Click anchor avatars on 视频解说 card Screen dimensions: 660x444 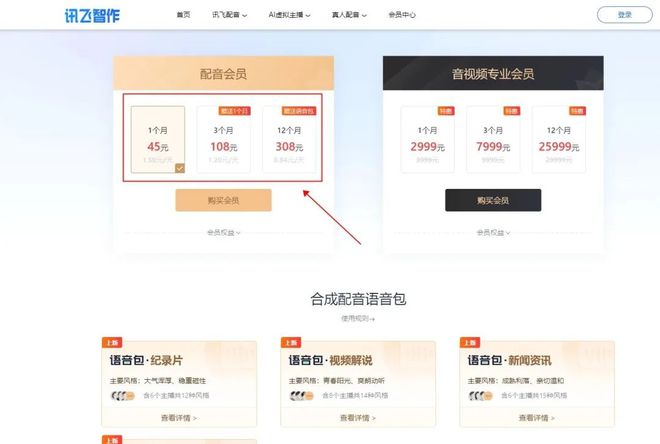[302, 396]
